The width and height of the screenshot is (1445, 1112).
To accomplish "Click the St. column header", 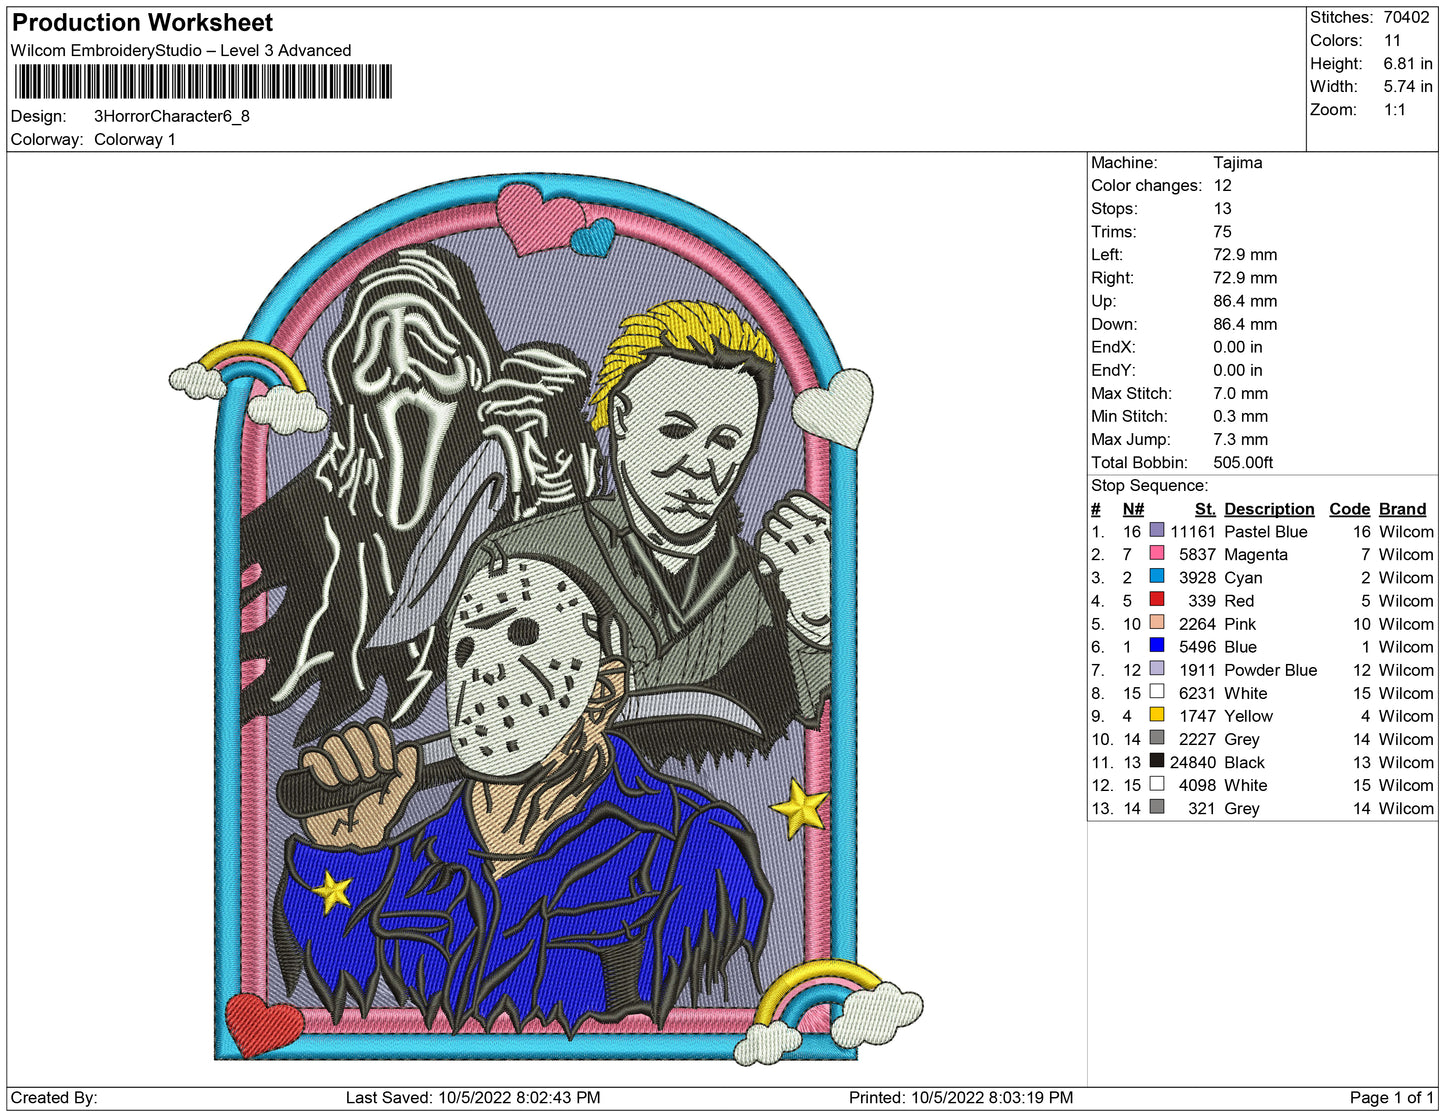I will (1205, 509).
